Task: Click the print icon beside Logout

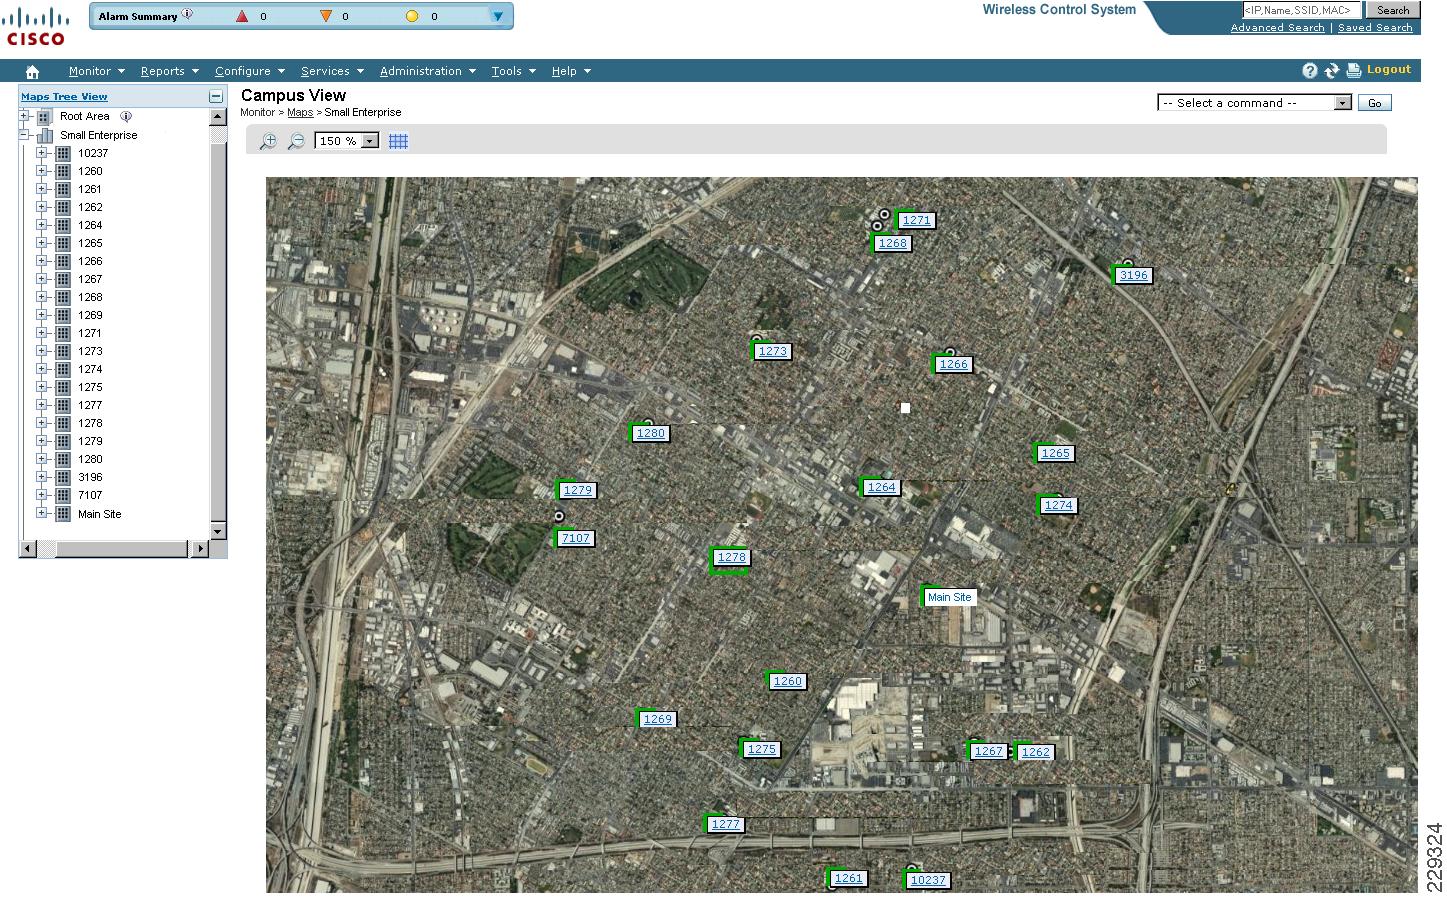Action: coord(1354,70)
